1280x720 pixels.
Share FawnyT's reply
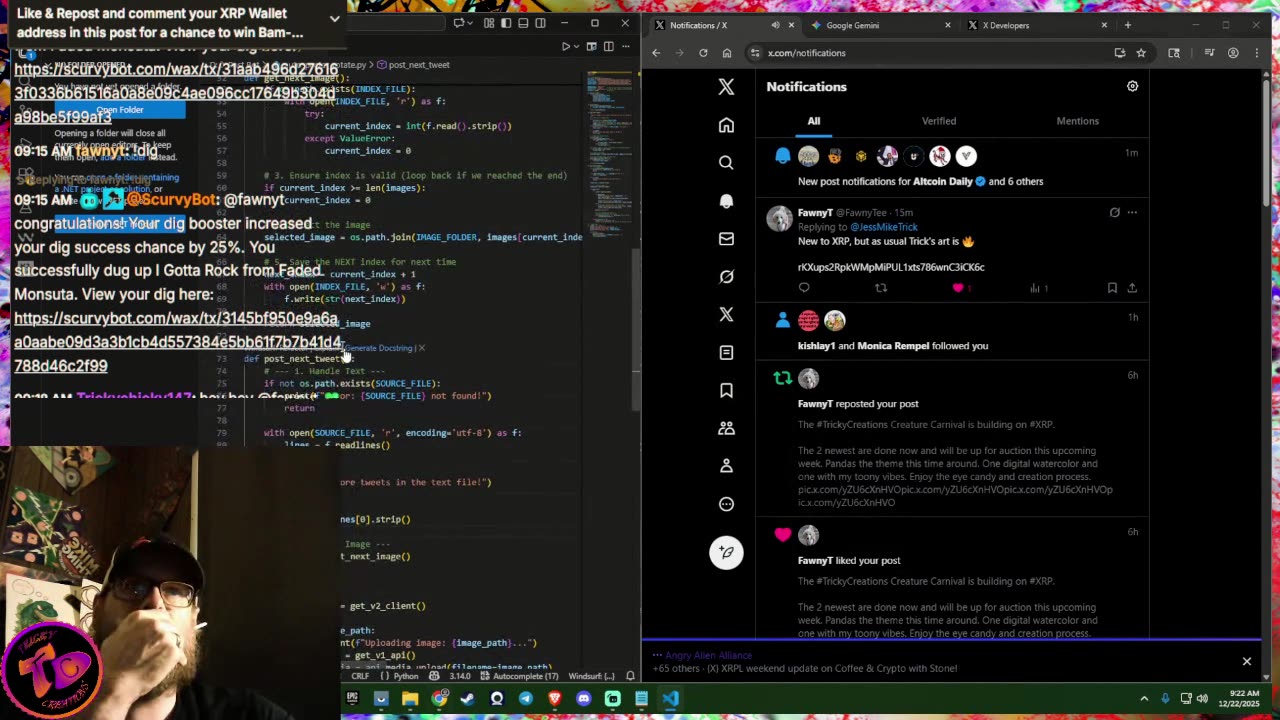(x=1132, y=288)
